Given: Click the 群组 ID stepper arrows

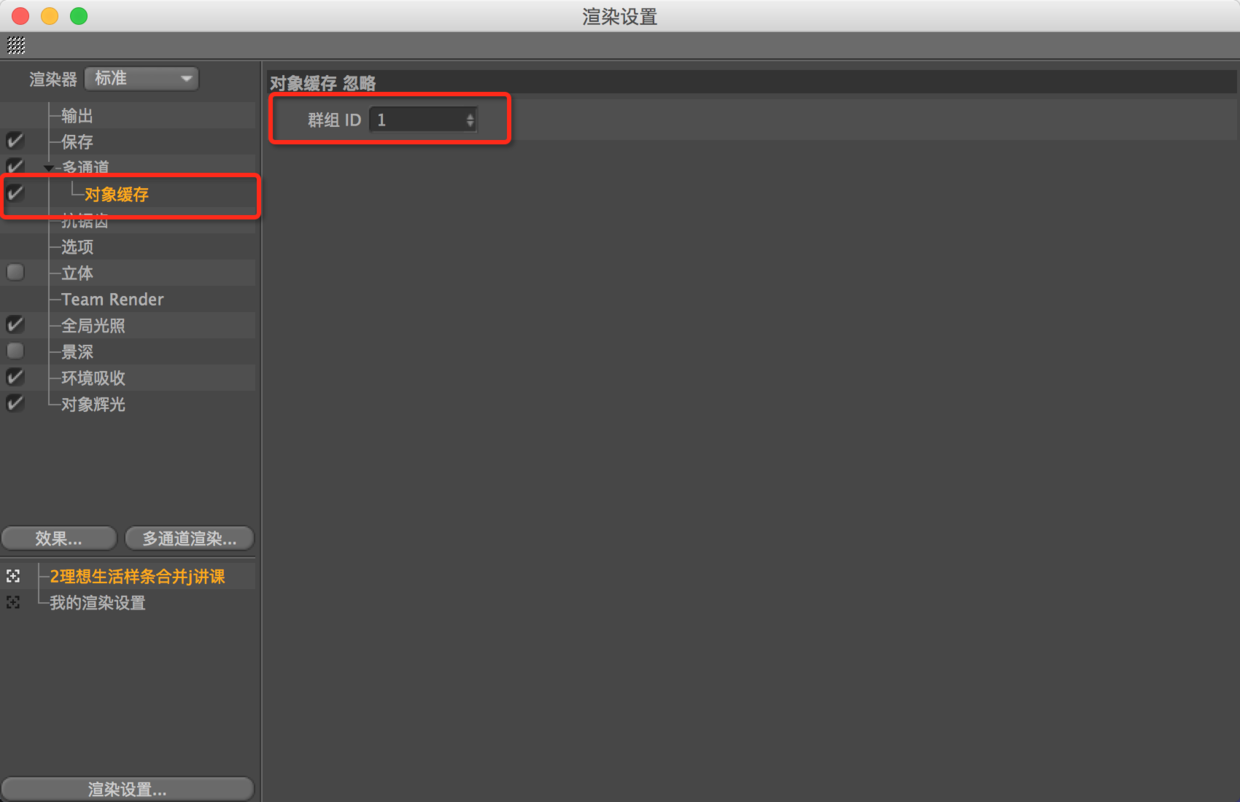Looking at the screenshot, I should coord(470,120).
